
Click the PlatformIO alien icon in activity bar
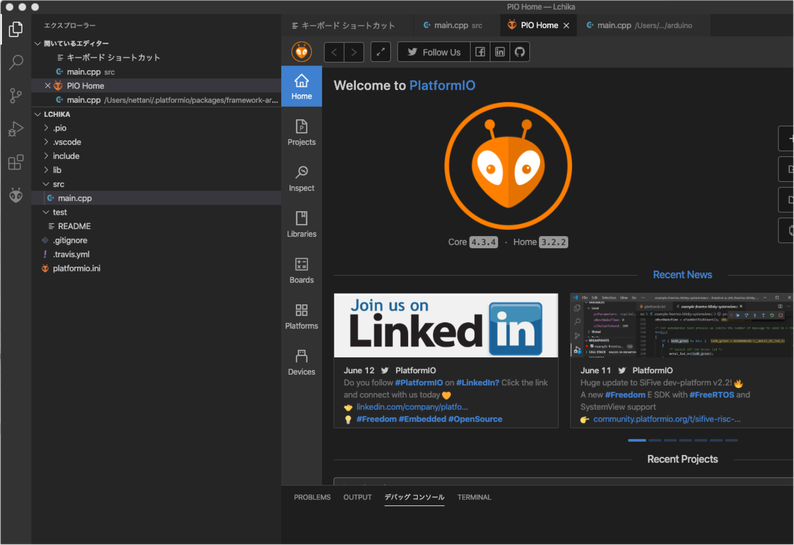[x=16, y=195]
